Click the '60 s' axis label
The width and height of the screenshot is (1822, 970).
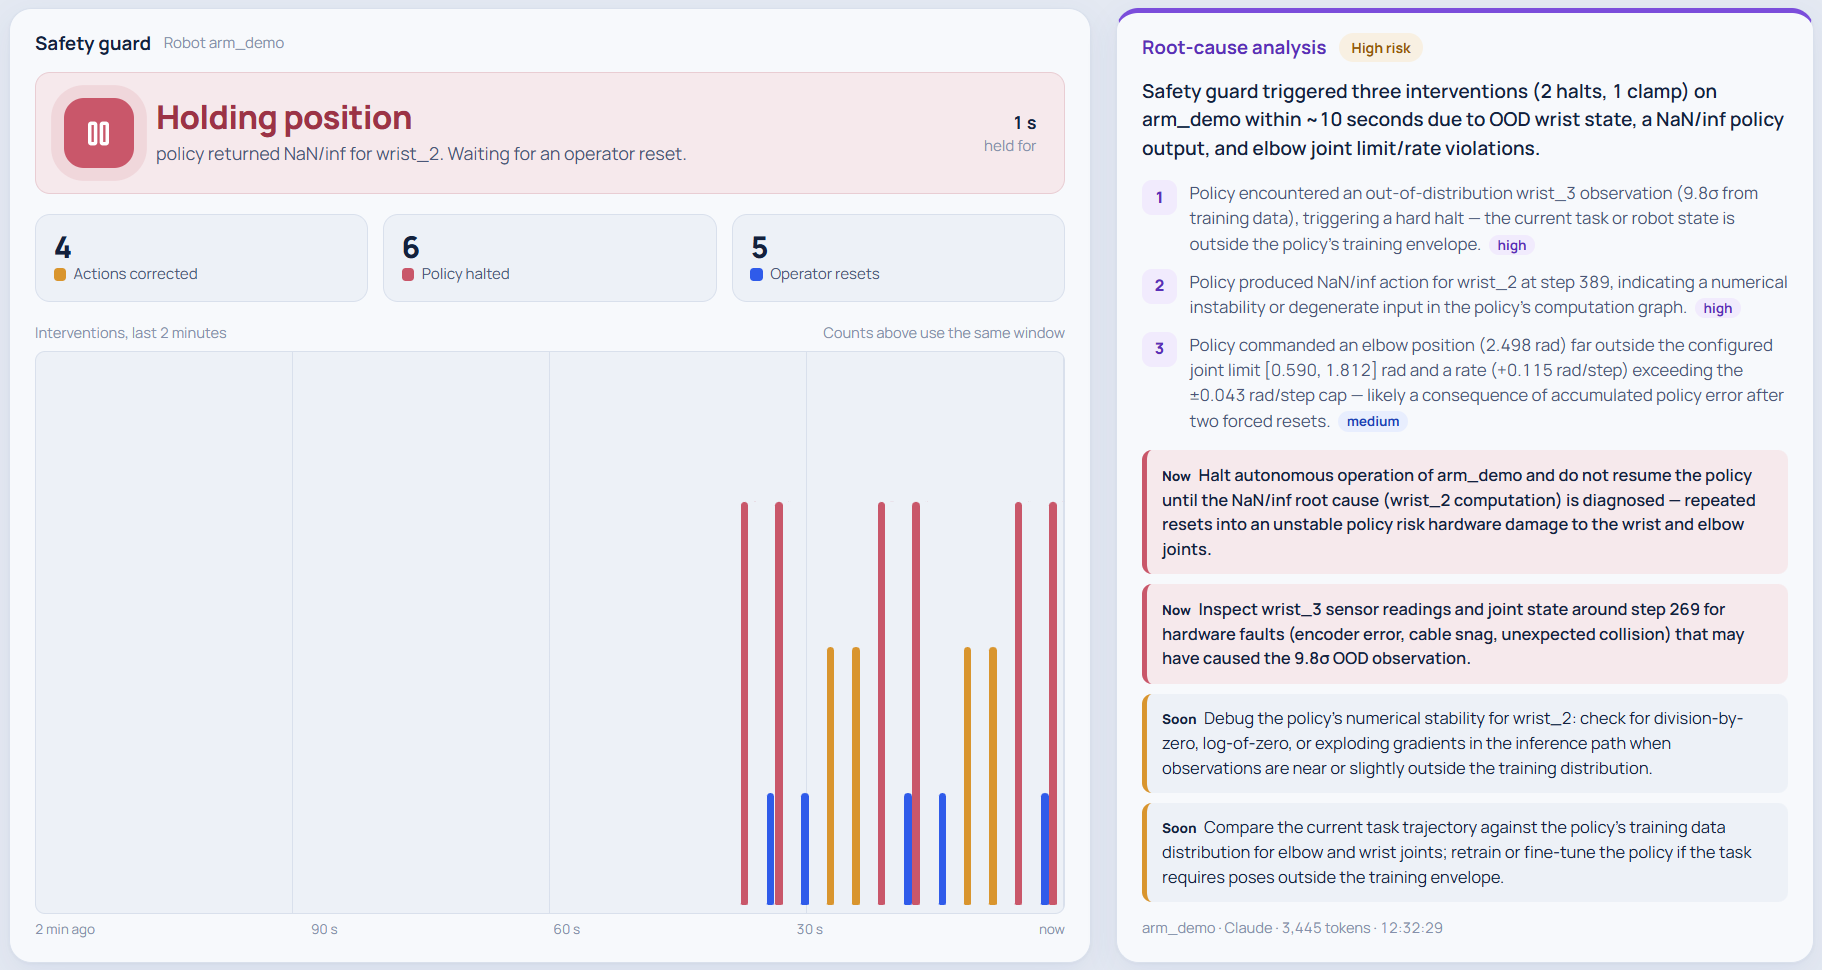pos(567,929)
